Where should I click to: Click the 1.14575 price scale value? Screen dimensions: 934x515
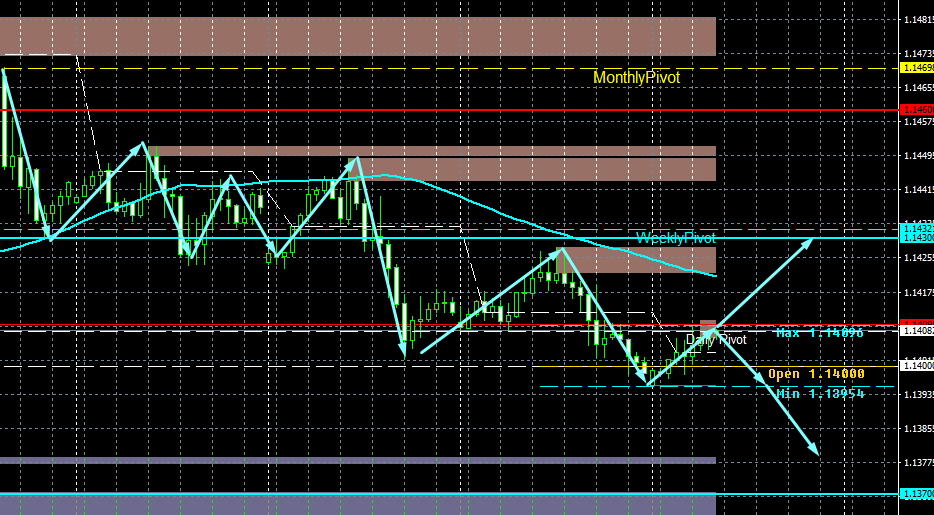(x=918, y=121)
